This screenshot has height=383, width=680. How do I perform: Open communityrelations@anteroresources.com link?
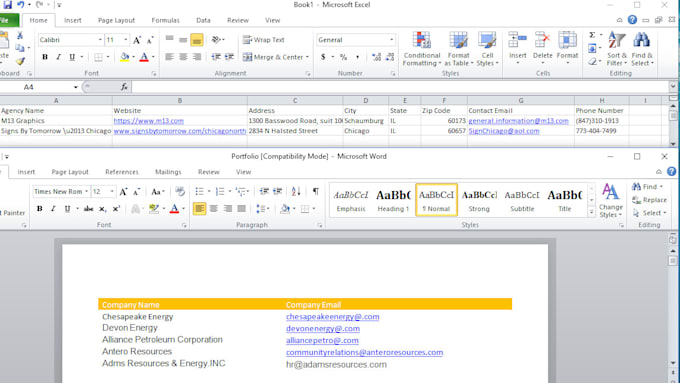tap(364, 353)
